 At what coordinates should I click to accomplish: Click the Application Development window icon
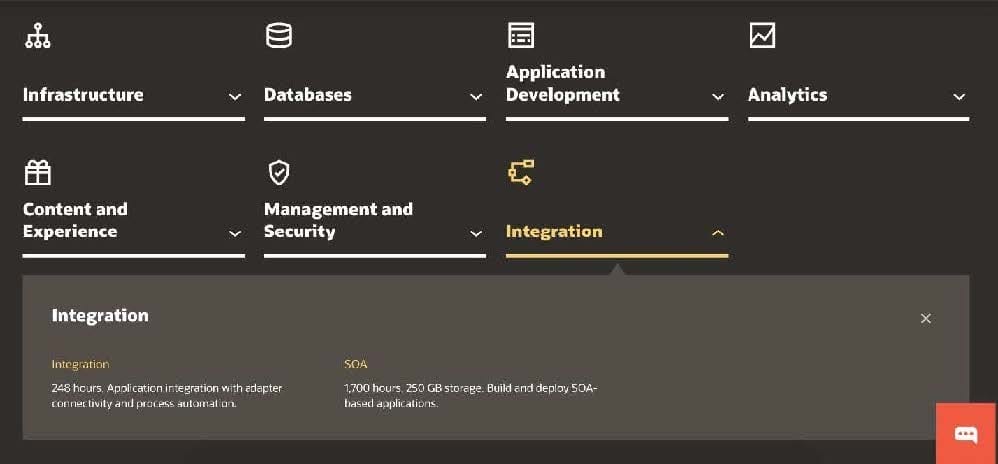[x=520, y=36]
